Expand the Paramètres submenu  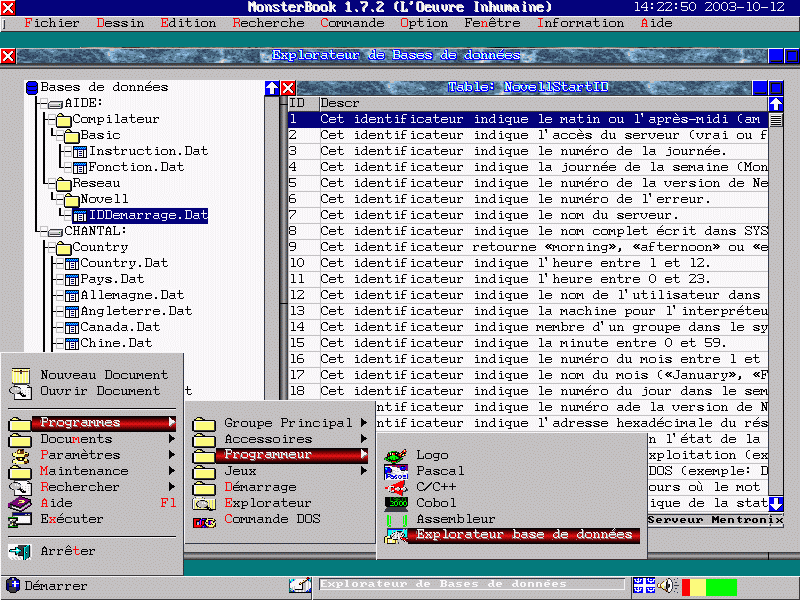coord(79,455)
